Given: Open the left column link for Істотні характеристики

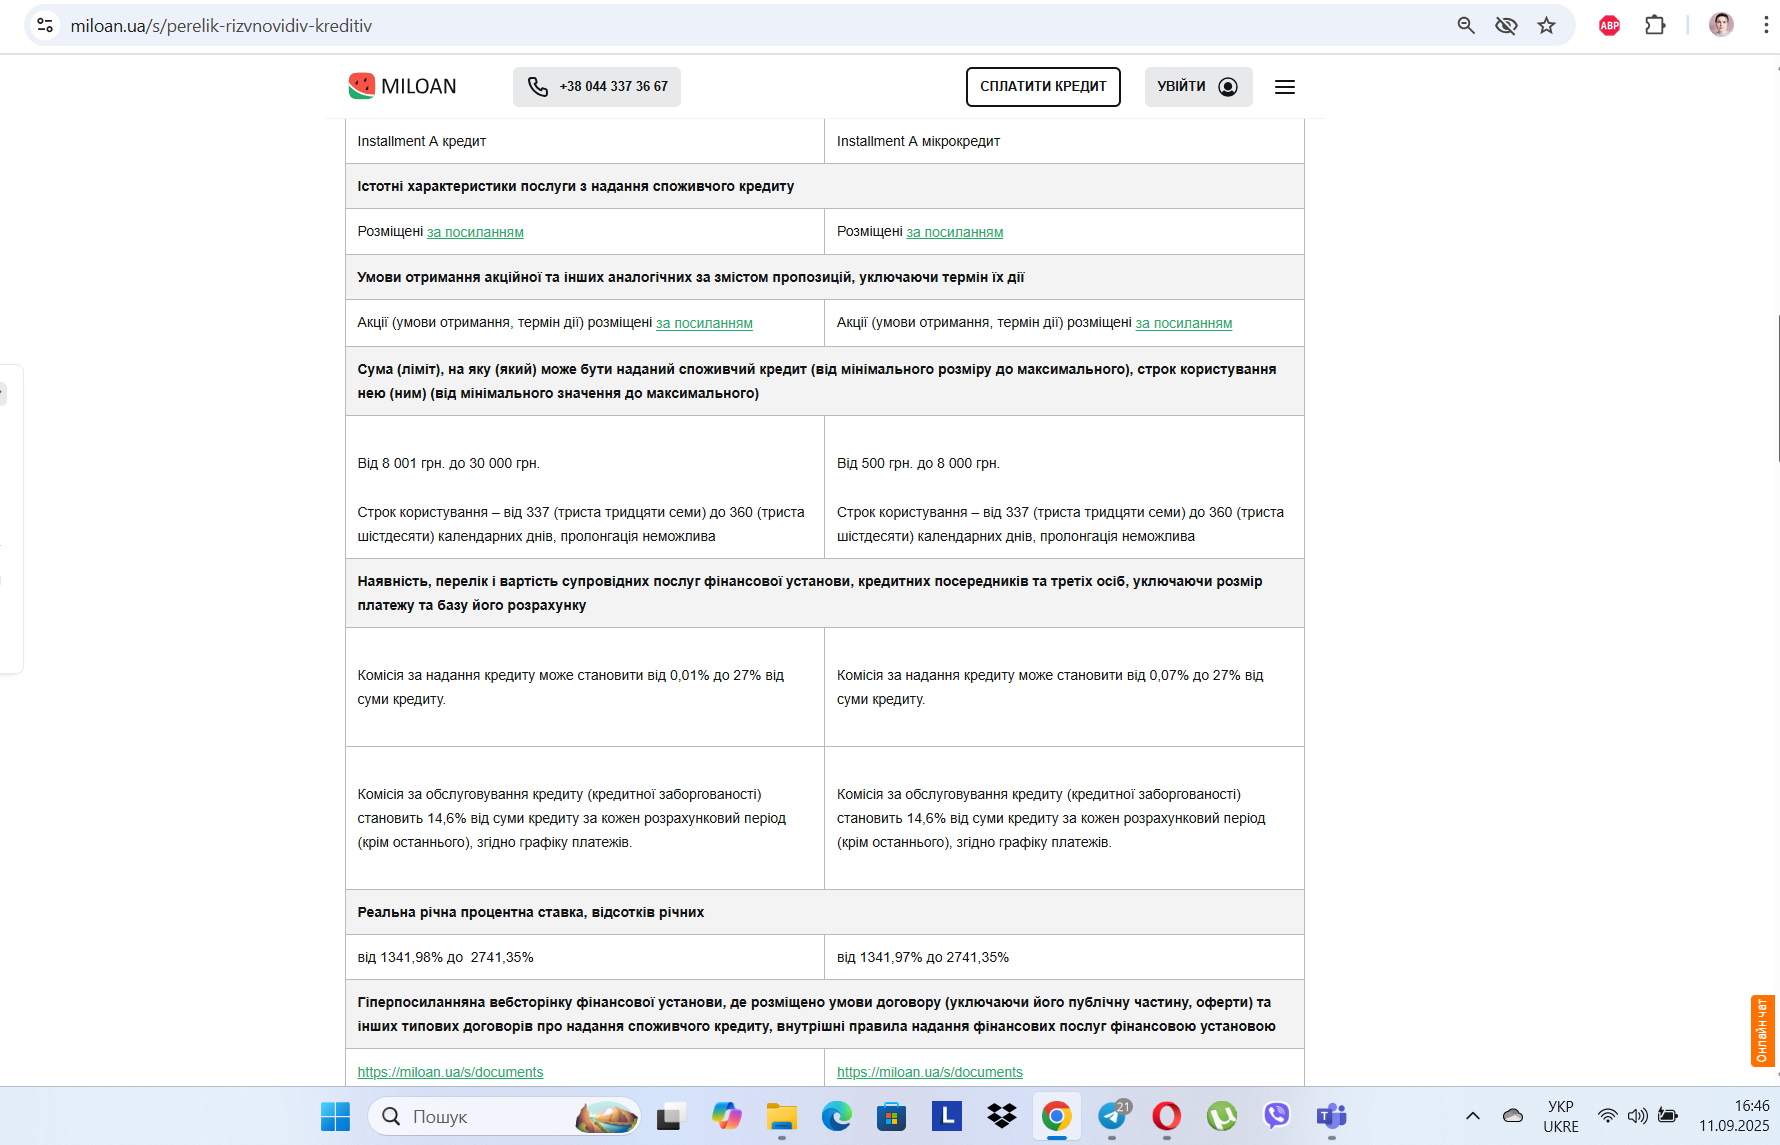Looking at the screenshot, I should (x=475, y=232).
